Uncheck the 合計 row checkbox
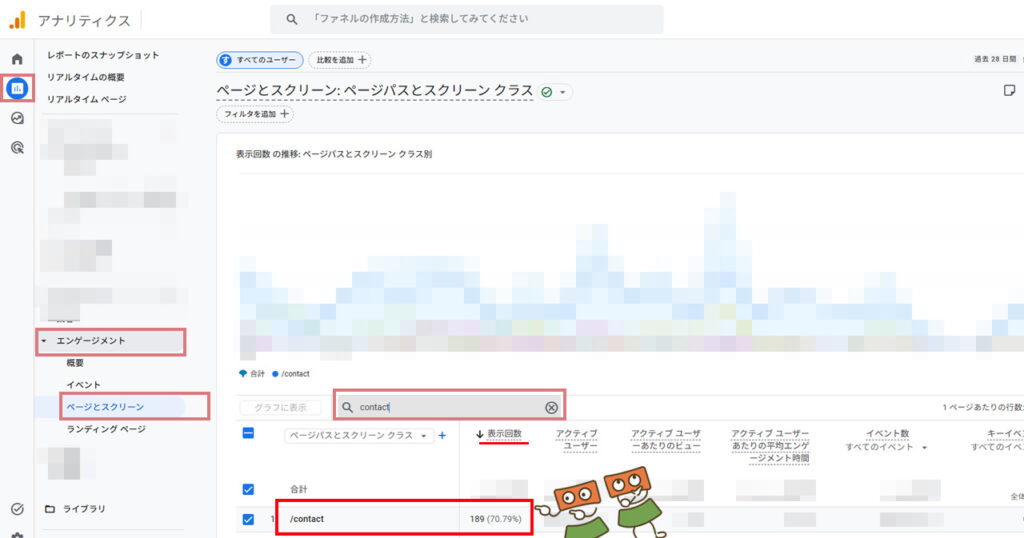This screenshot has width=1024, height=538. point(248,489)
